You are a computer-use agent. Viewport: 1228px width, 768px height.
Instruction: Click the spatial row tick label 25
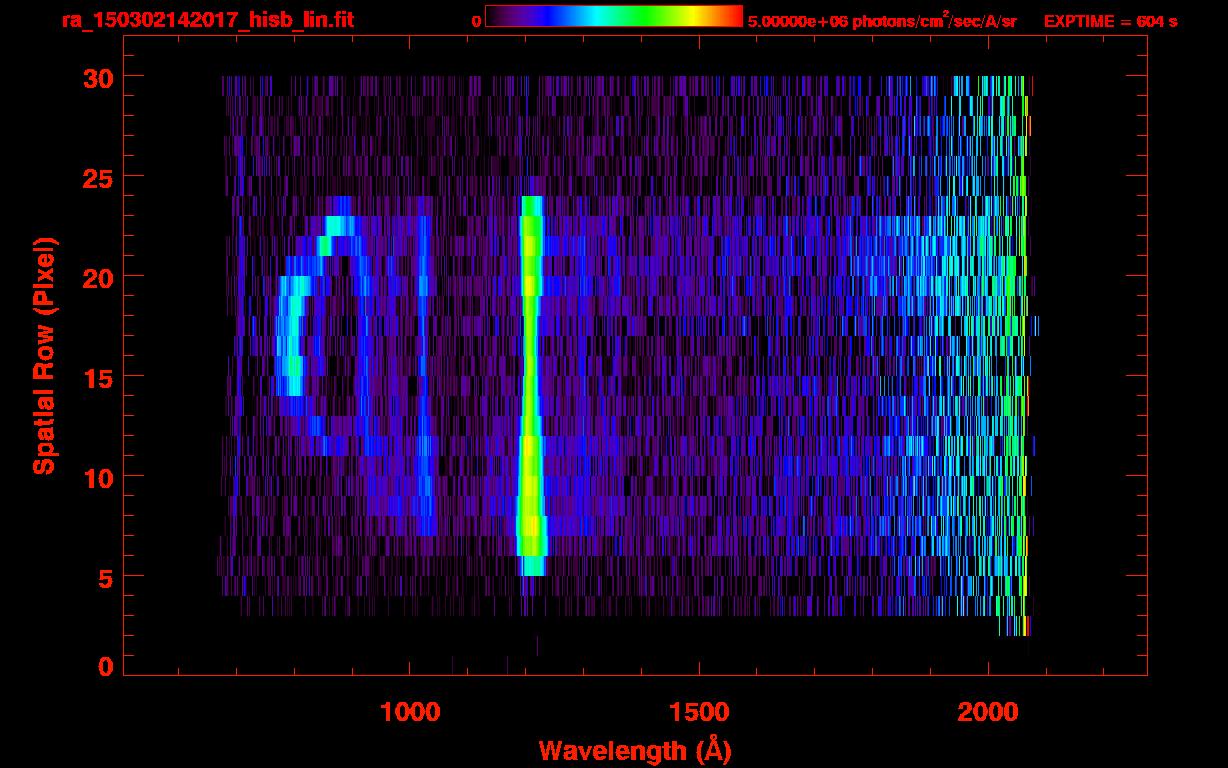coord(98,177)
